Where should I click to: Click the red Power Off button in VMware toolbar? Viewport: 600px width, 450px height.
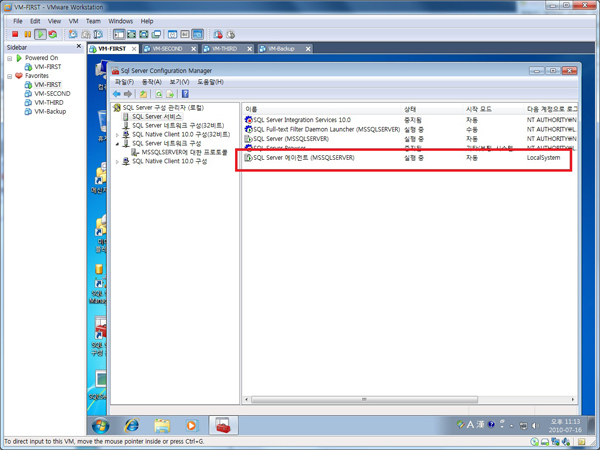[x=15, y=34]
